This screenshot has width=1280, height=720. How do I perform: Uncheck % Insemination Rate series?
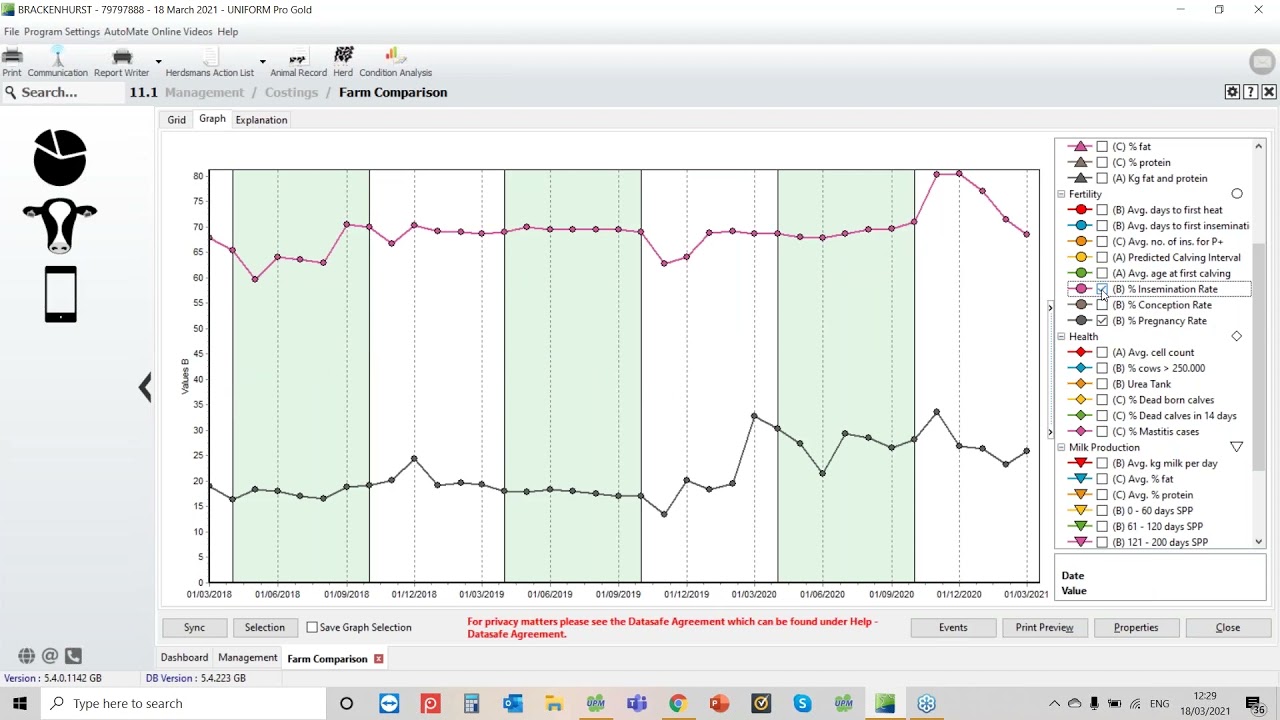click(x=1102, y=289)
